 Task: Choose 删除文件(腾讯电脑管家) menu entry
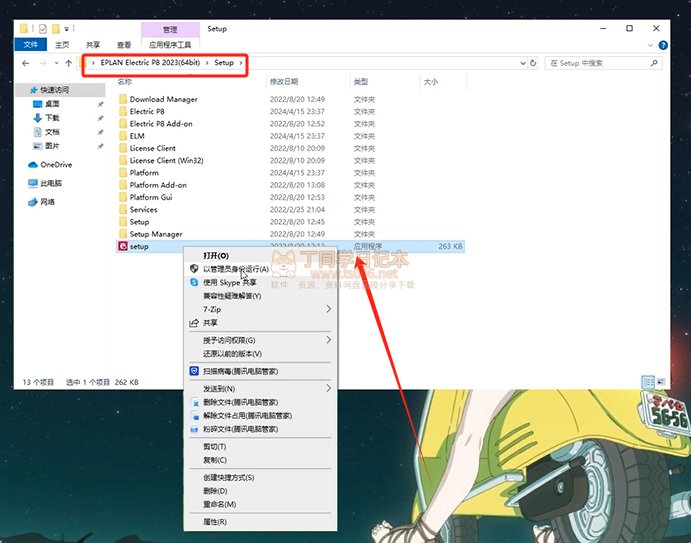pyautogui.click(x=260, y=402)
